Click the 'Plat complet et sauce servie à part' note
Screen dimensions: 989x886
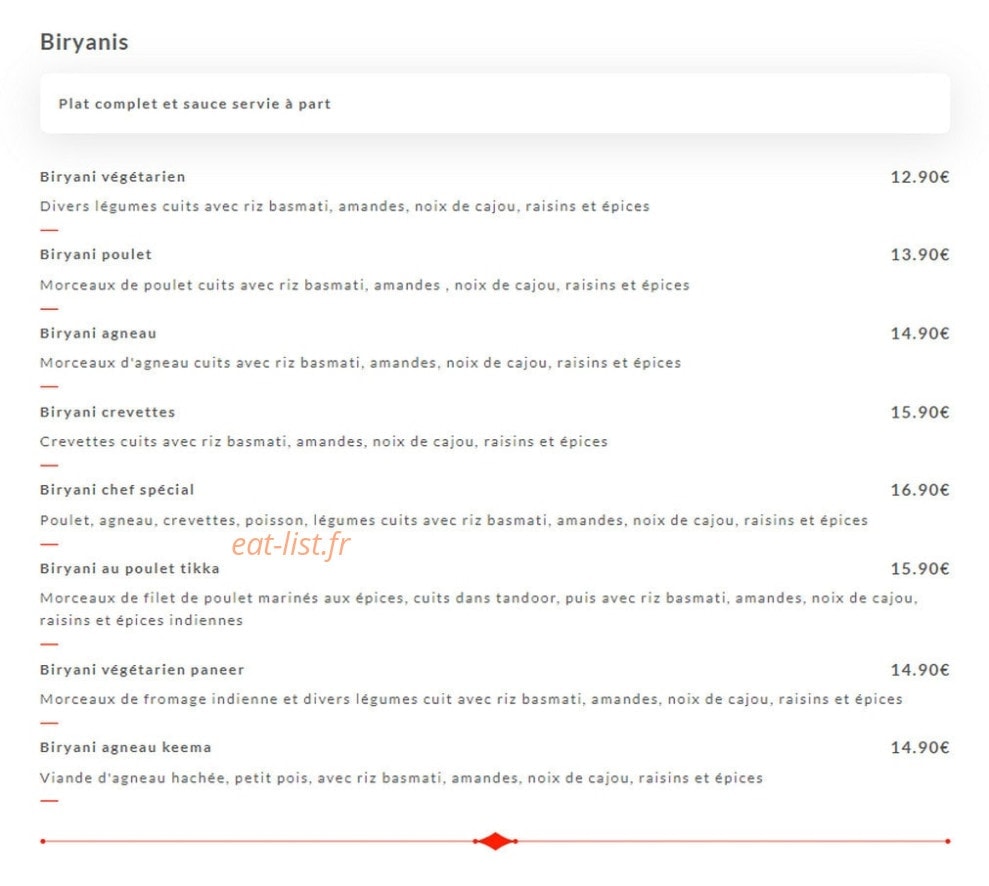tap(194, 104)
